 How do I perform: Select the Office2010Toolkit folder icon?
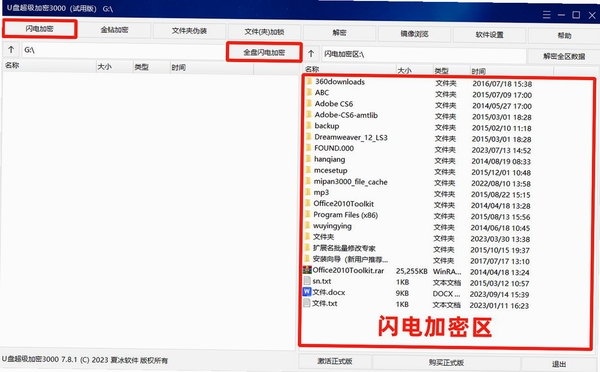coord(308,204)
